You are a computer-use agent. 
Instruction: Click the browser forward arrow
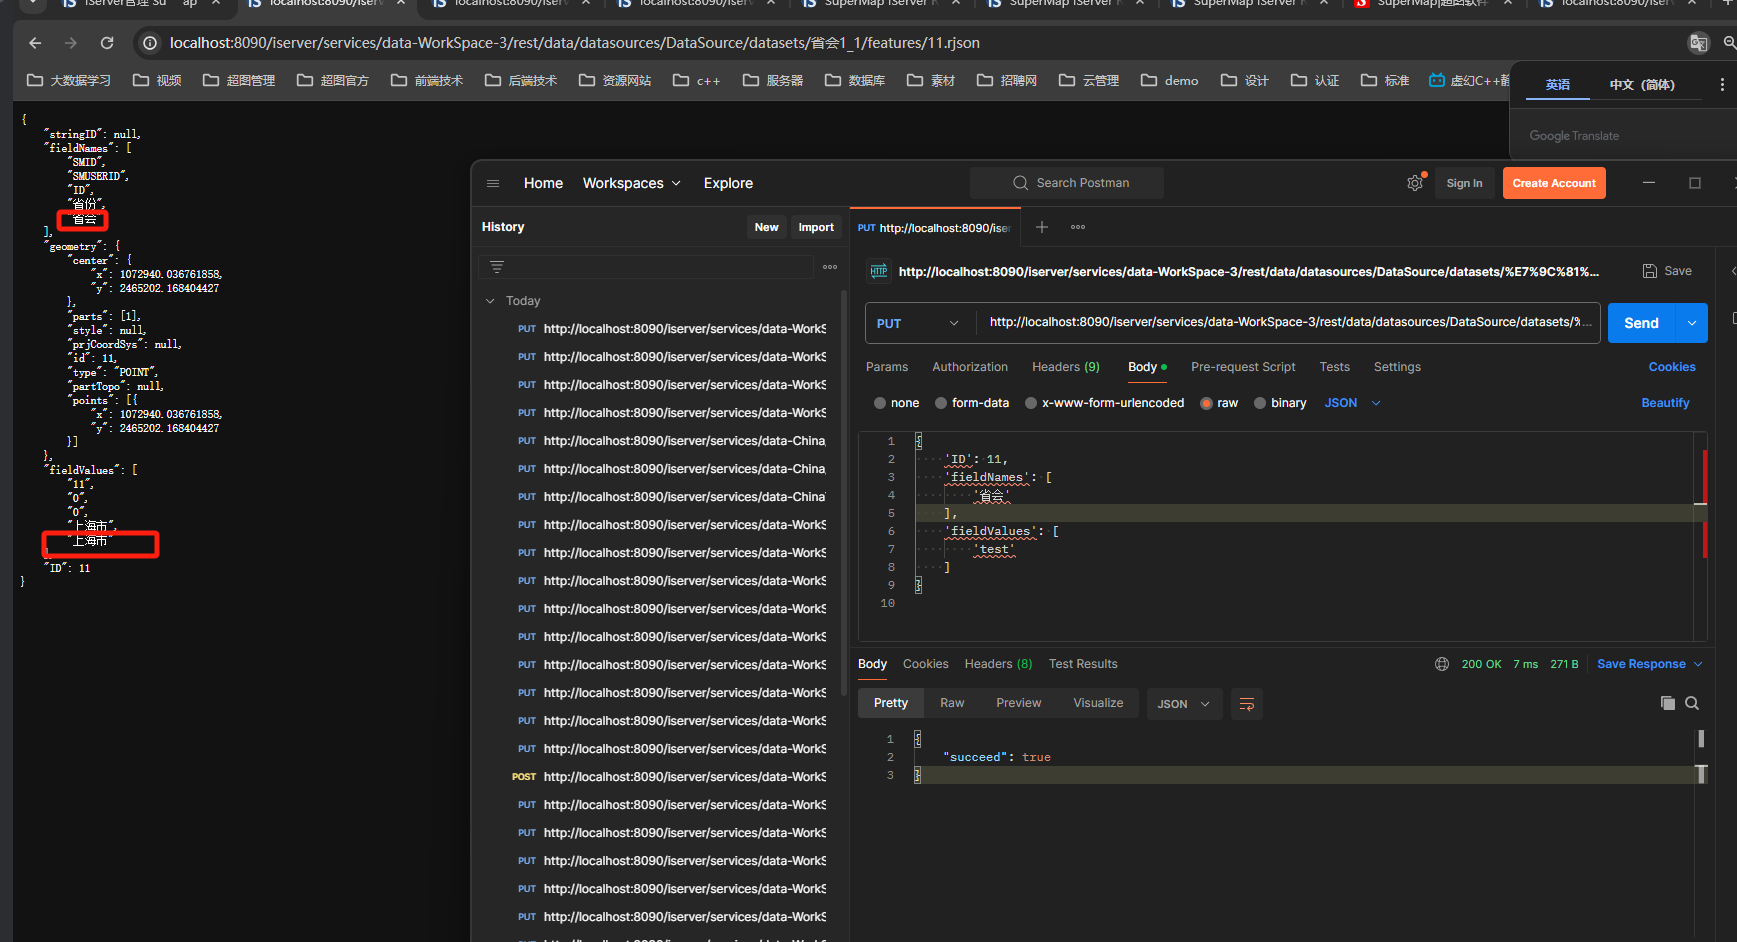(x=71, y=43)
